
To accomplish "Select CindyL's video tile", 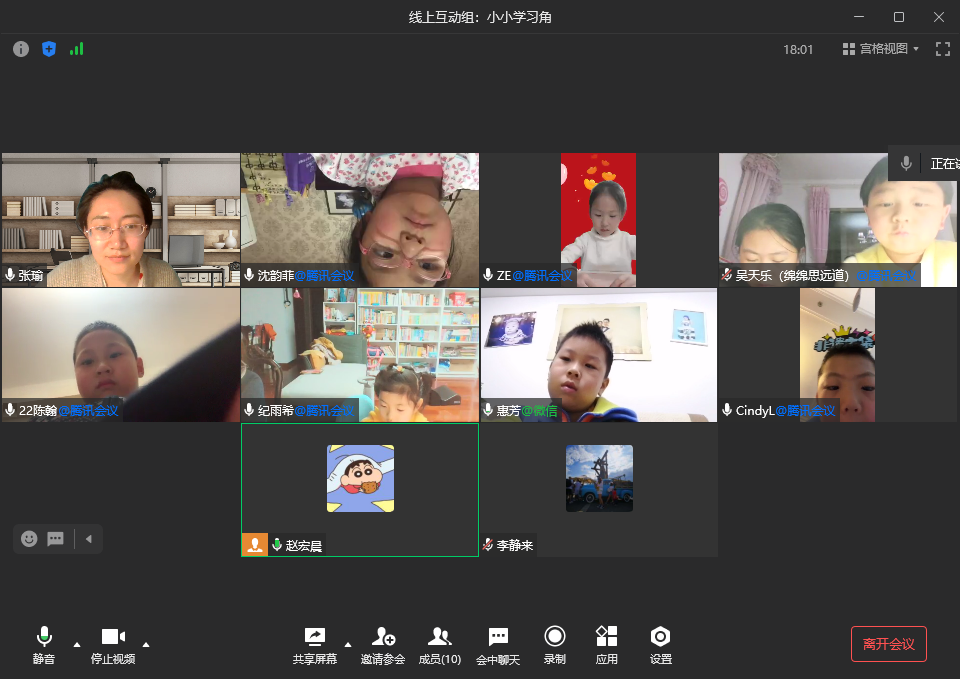I will 838,355.
